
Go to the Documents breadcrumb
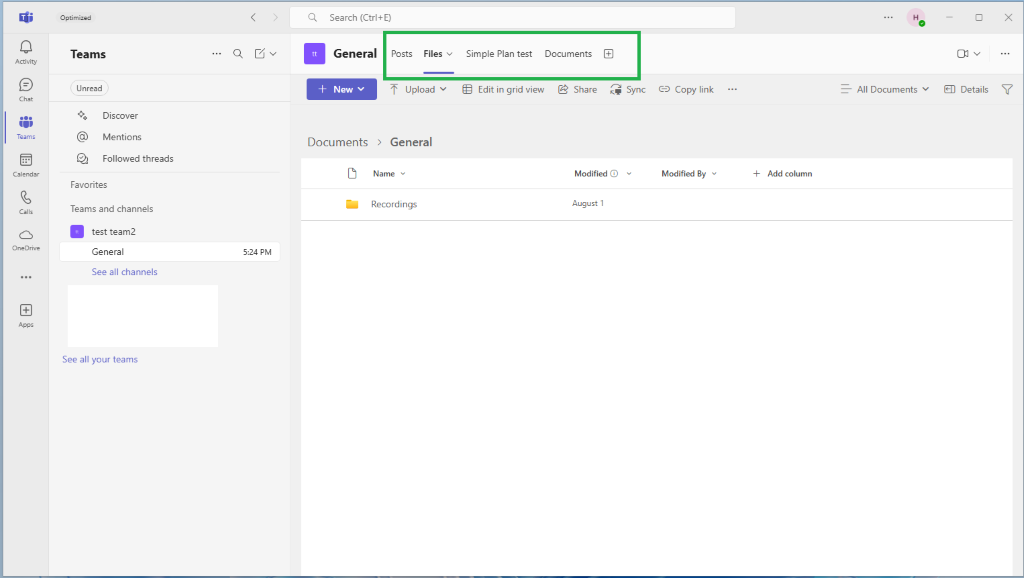tap(338, 142)
